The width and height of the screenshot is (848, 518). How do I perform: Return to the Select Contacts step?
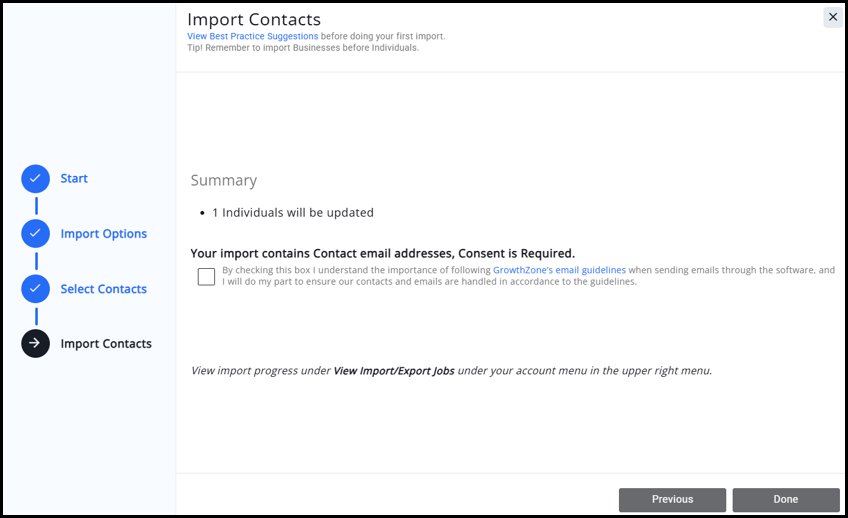tap(103, 289)
